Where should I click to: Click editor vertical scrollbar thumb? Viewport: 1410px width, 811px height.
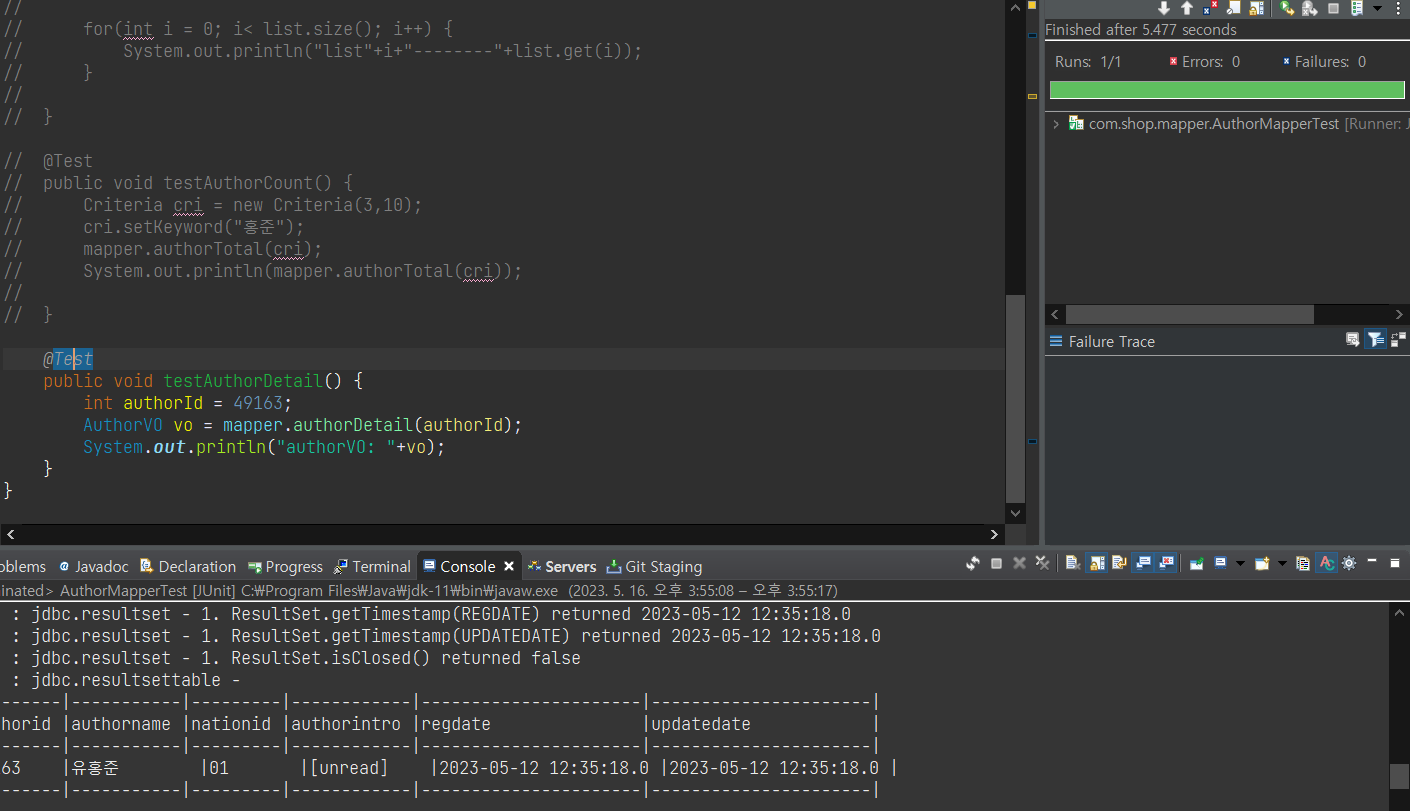point(1016,398)
